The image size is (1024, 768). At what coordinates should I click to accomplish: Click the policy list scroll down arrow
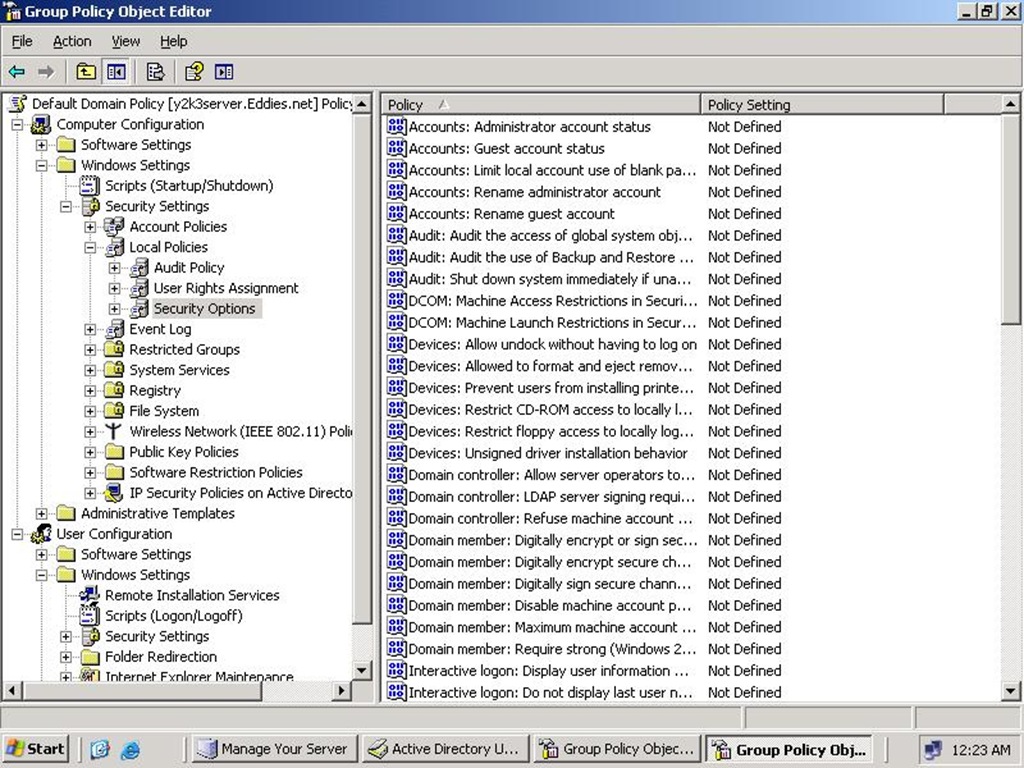1010,690
